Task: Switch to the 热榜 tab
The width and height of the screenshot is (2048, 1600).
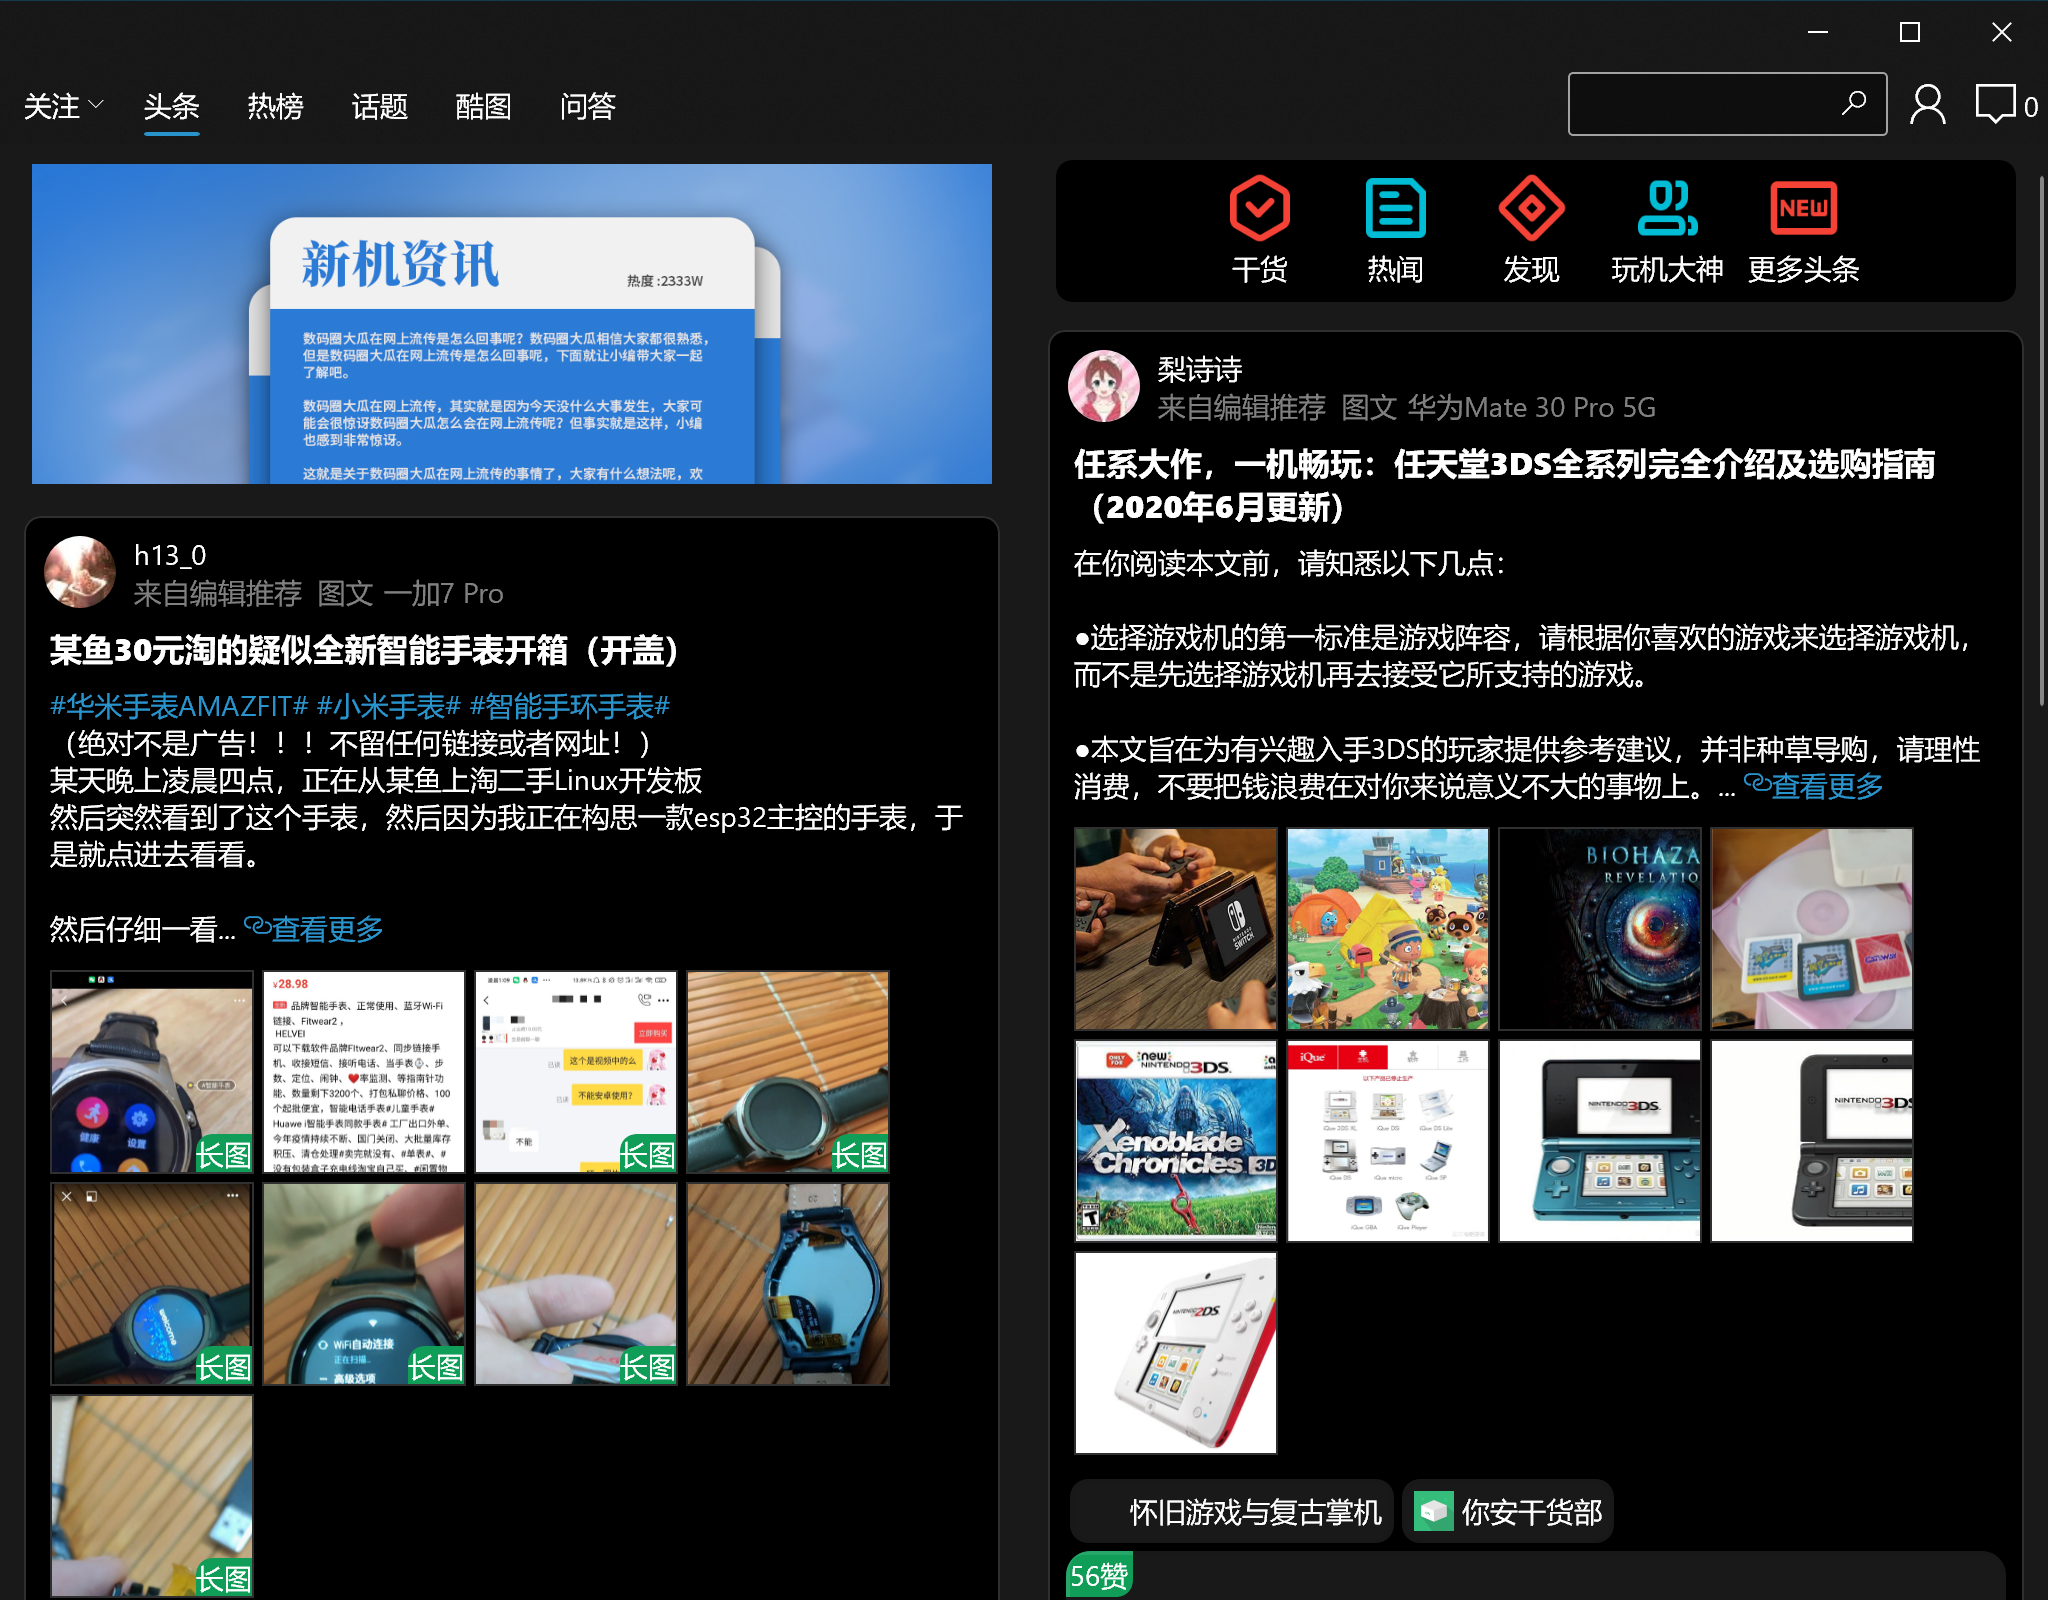Action: (x=275, y=106)
